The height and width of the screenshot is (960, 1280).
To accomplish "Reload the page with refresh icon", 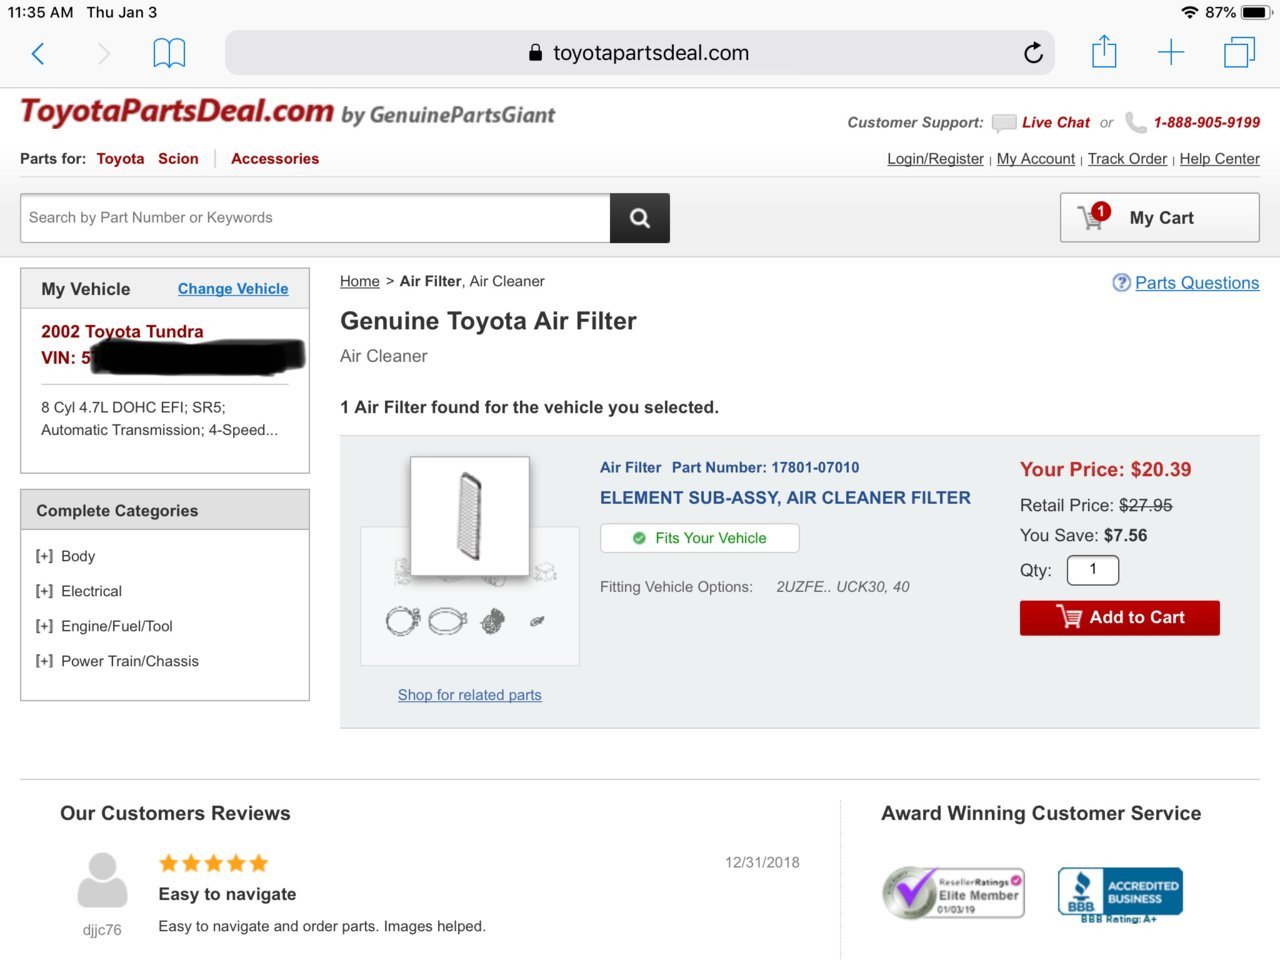I will point(1033,53).
